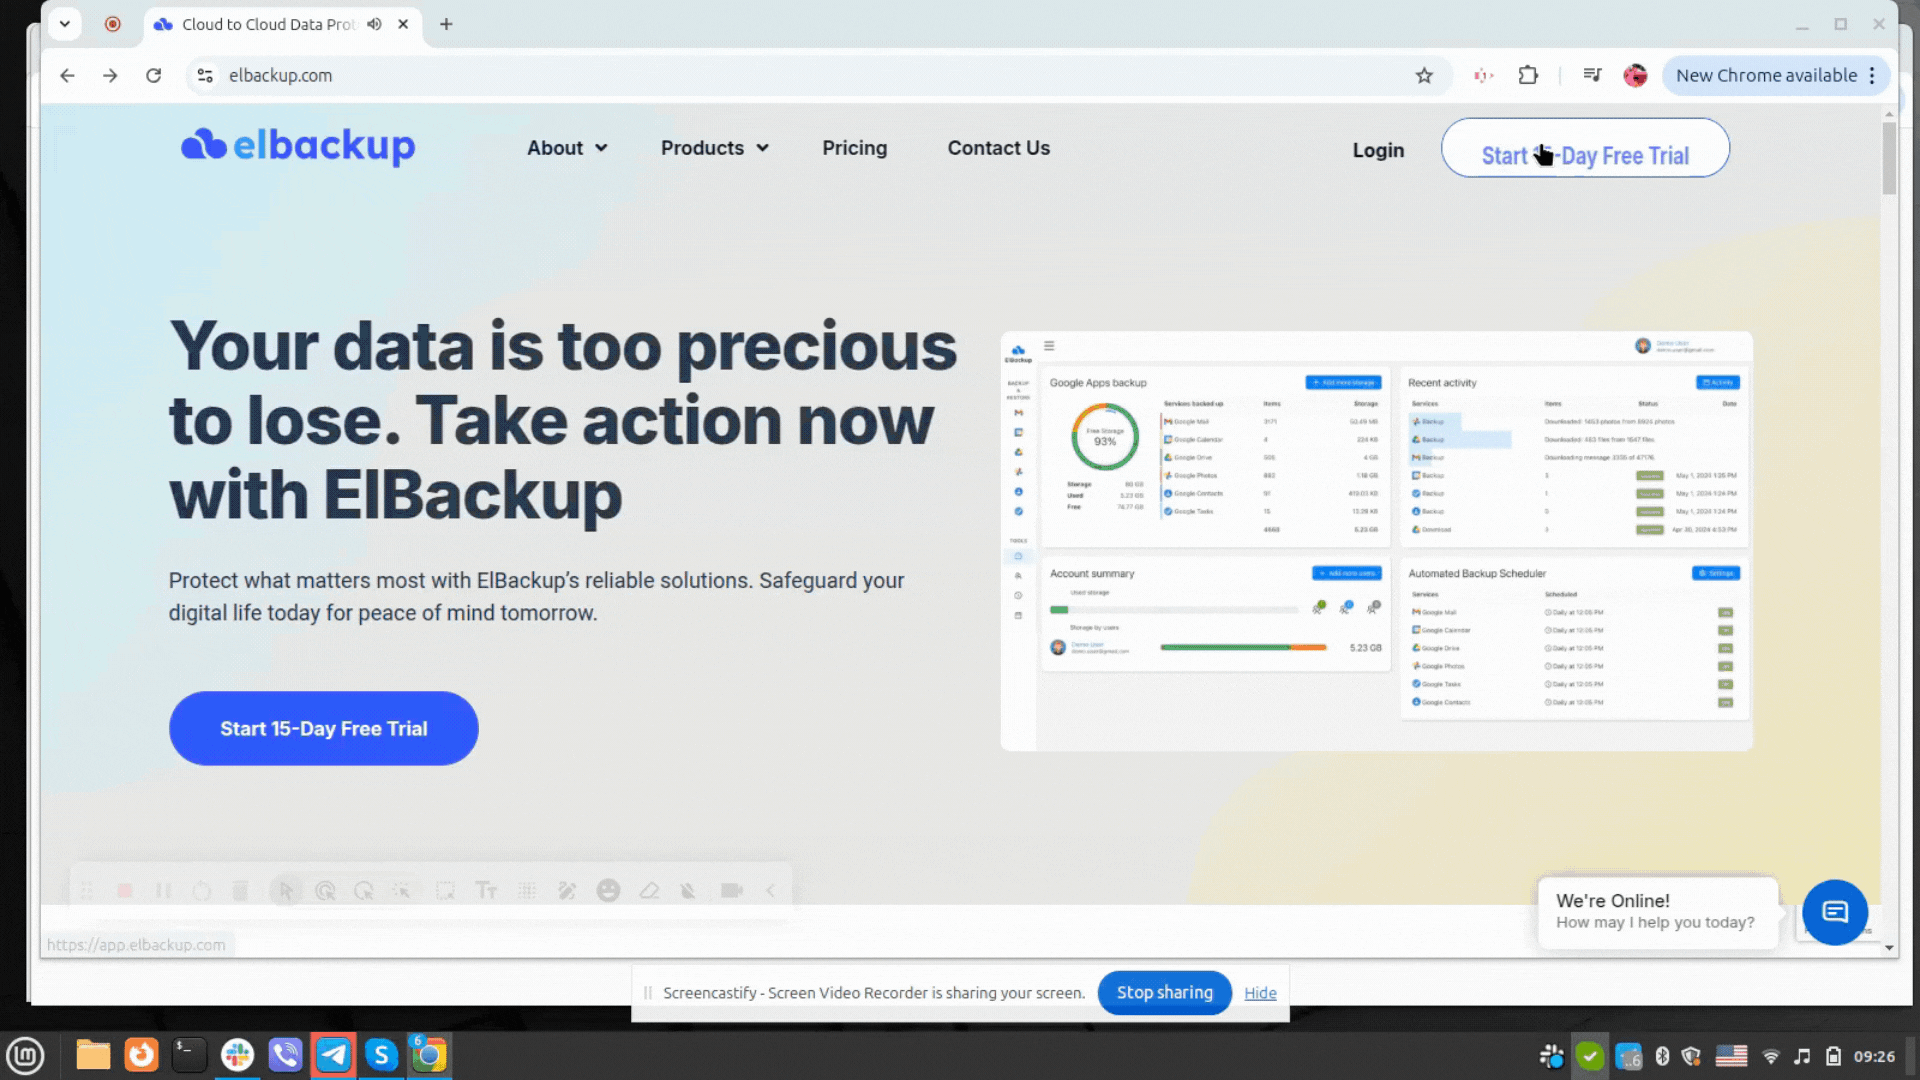Open Screencastify emoji sticker tool
The width and height of the screenshot is (1920, 1080).
coord(608,890)
